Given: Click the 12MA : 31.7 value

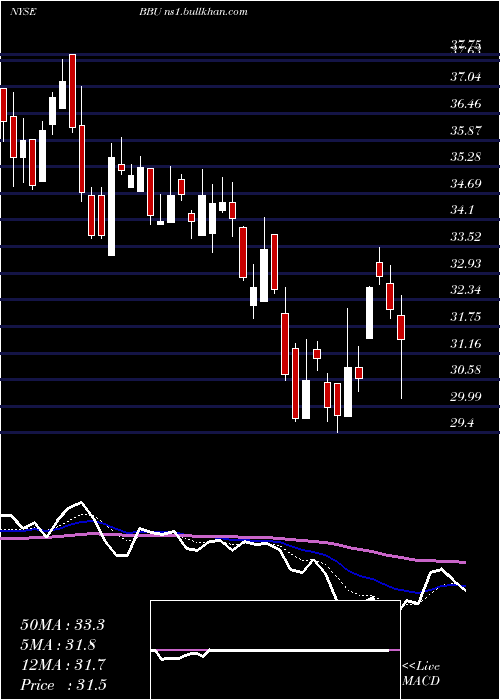Looking at the screenshot, I should coord(63,665).
